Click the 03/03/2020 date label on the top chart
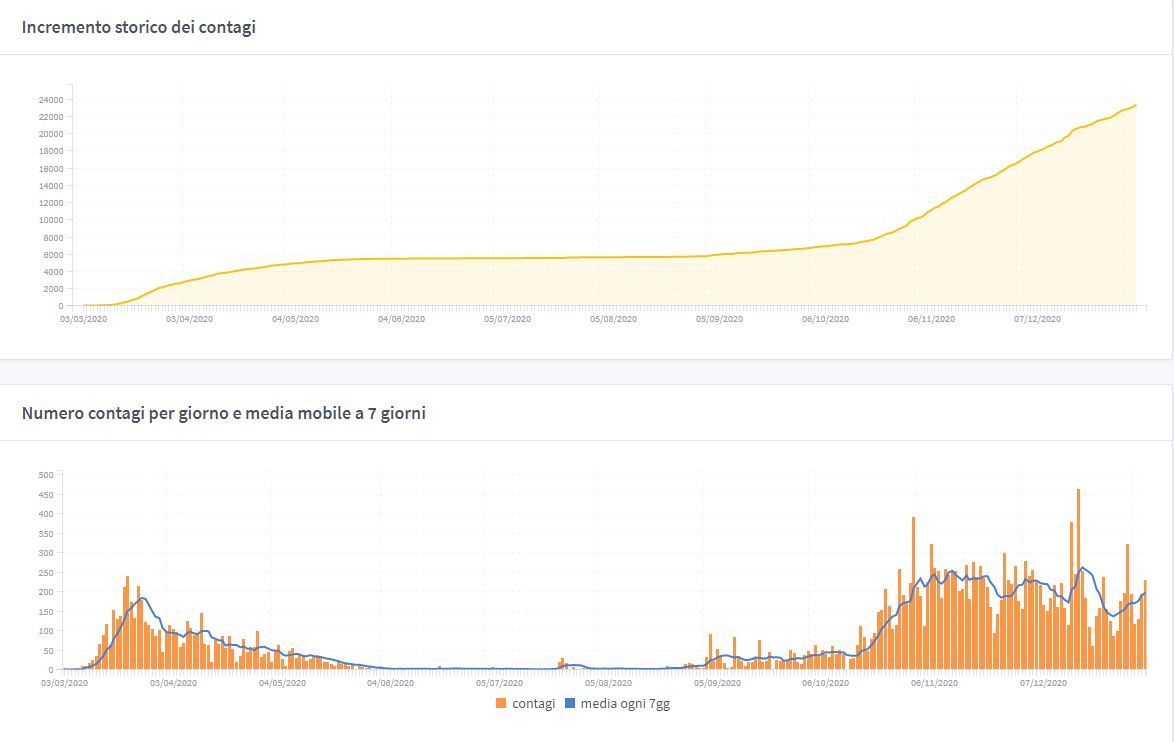 (84, 320)
